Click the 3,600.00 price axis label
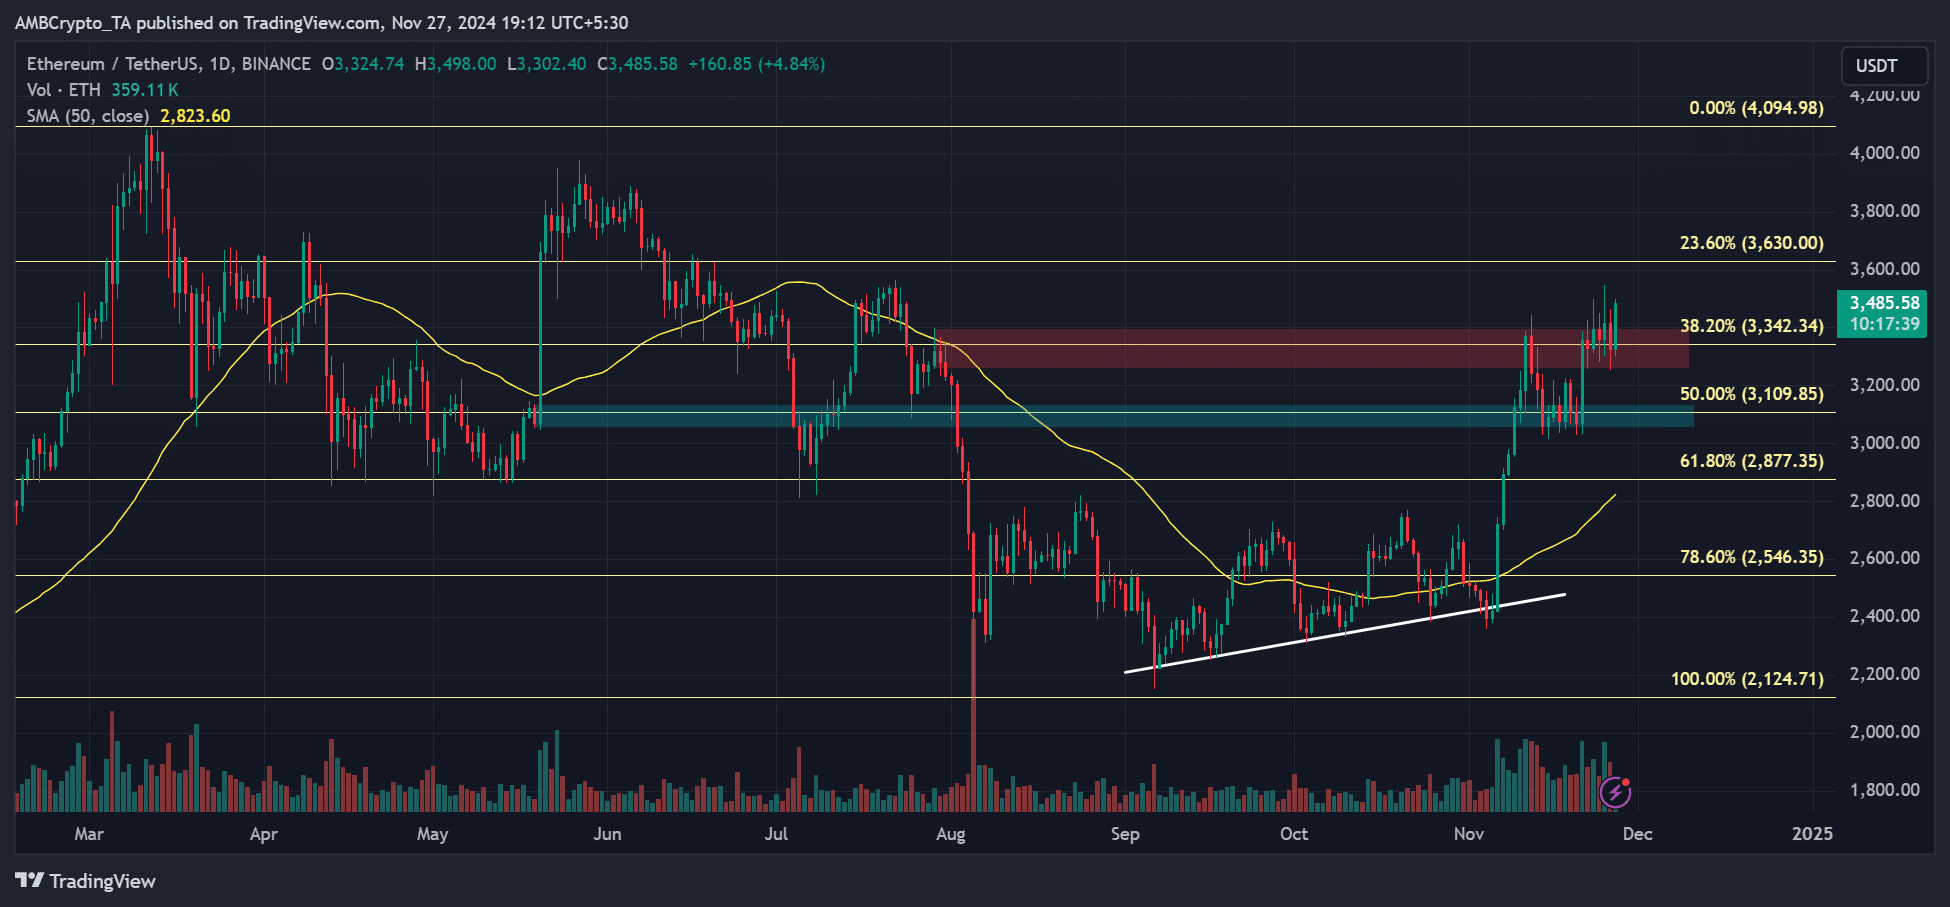This screenshot has height=907, width=1950. 1885,269
